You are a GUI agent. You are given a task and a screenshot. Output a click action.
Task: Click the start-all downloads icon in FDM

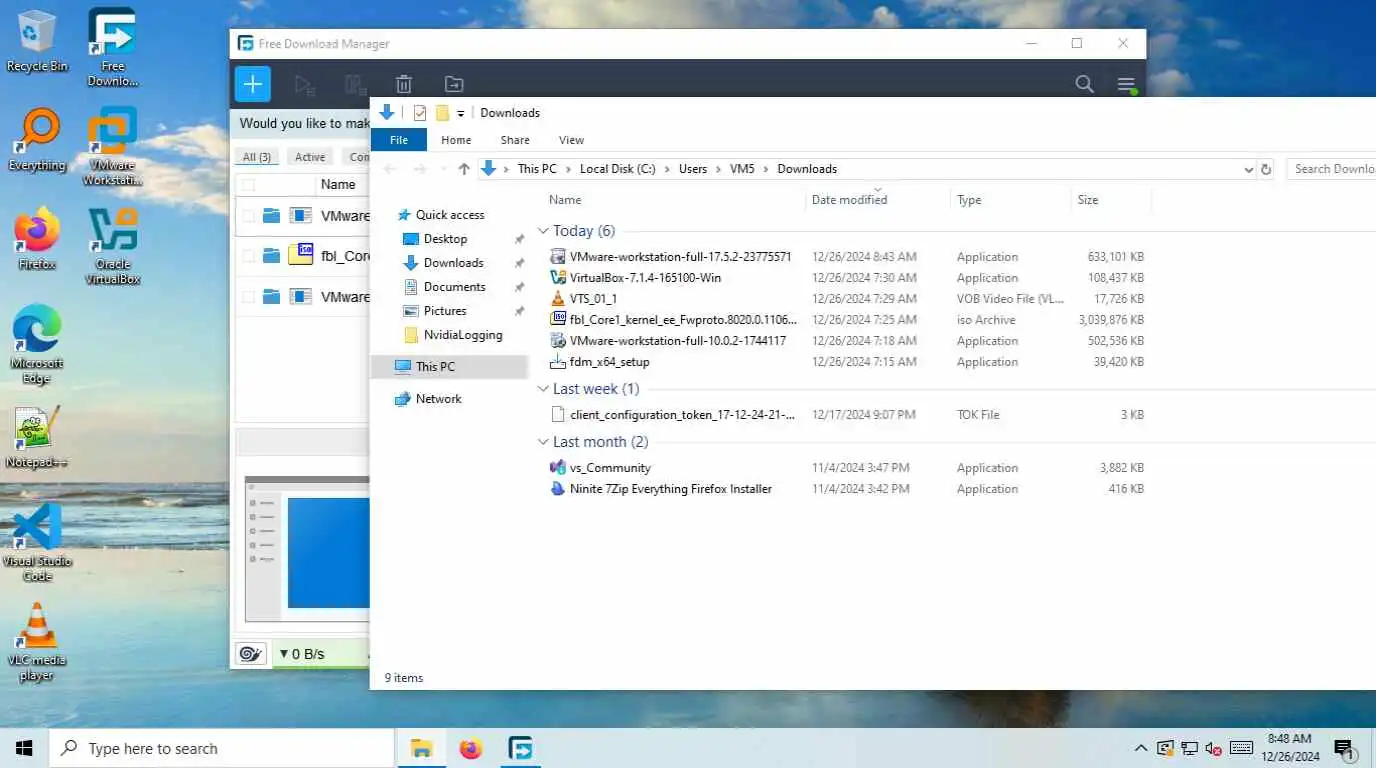point(305,85)
